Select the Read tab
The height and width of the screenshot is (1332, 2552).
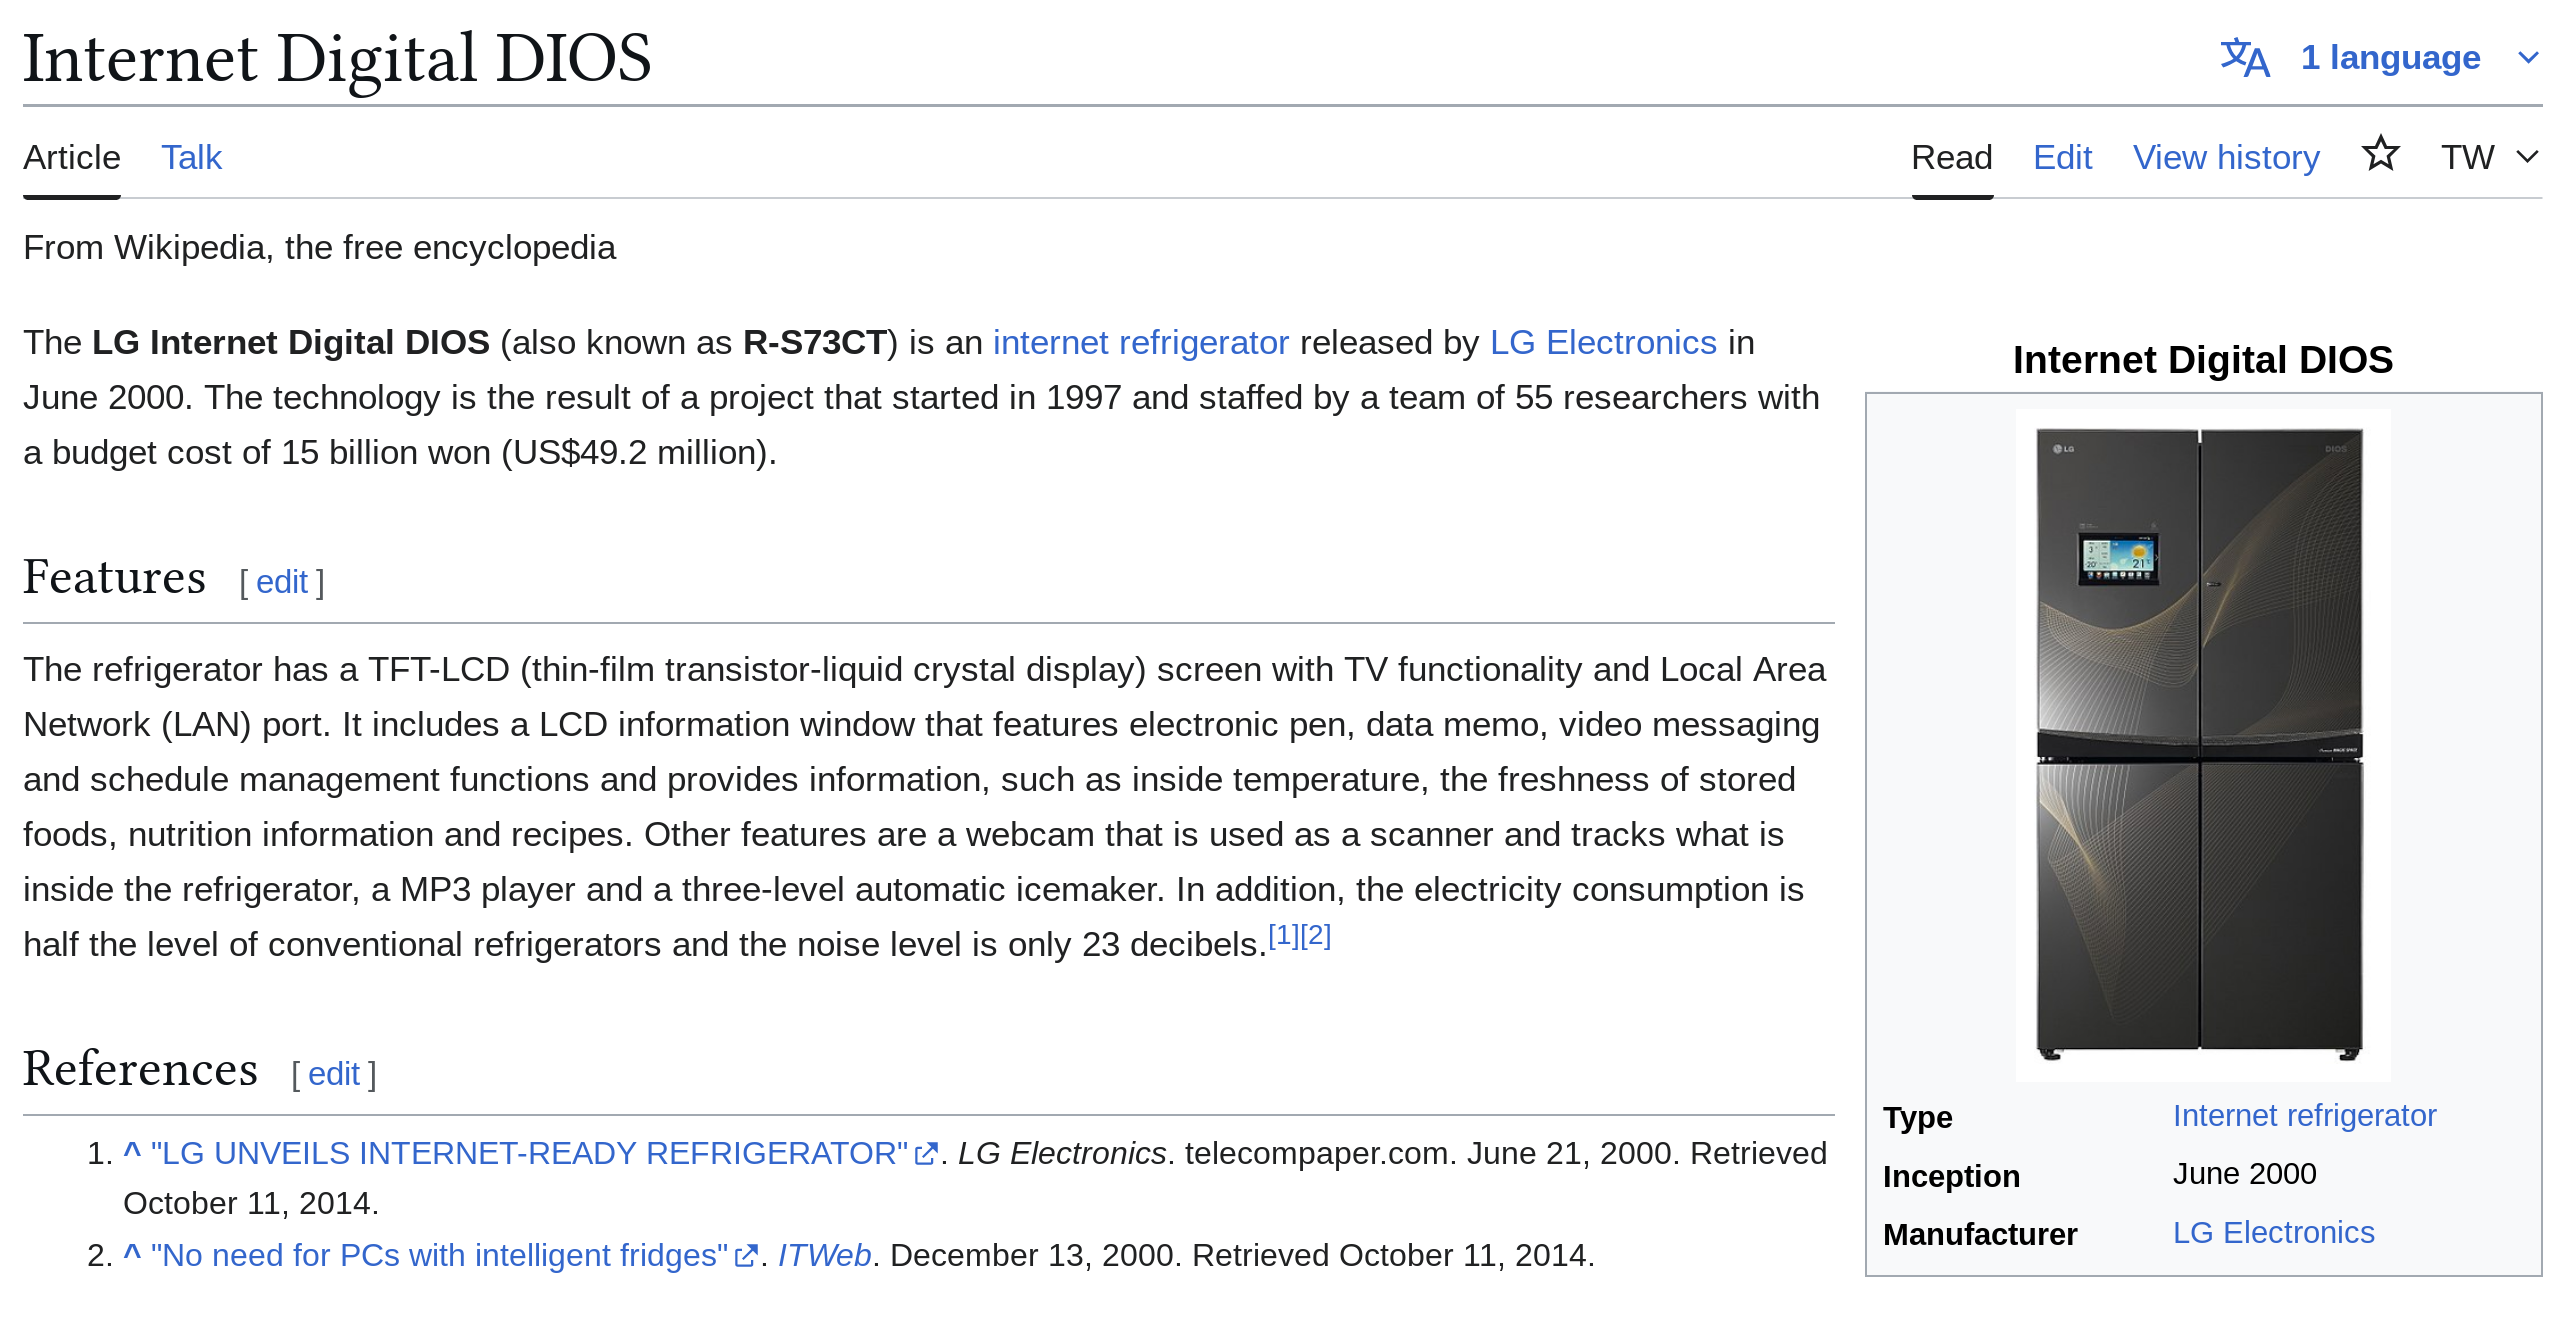click(x=1951, y=157)
